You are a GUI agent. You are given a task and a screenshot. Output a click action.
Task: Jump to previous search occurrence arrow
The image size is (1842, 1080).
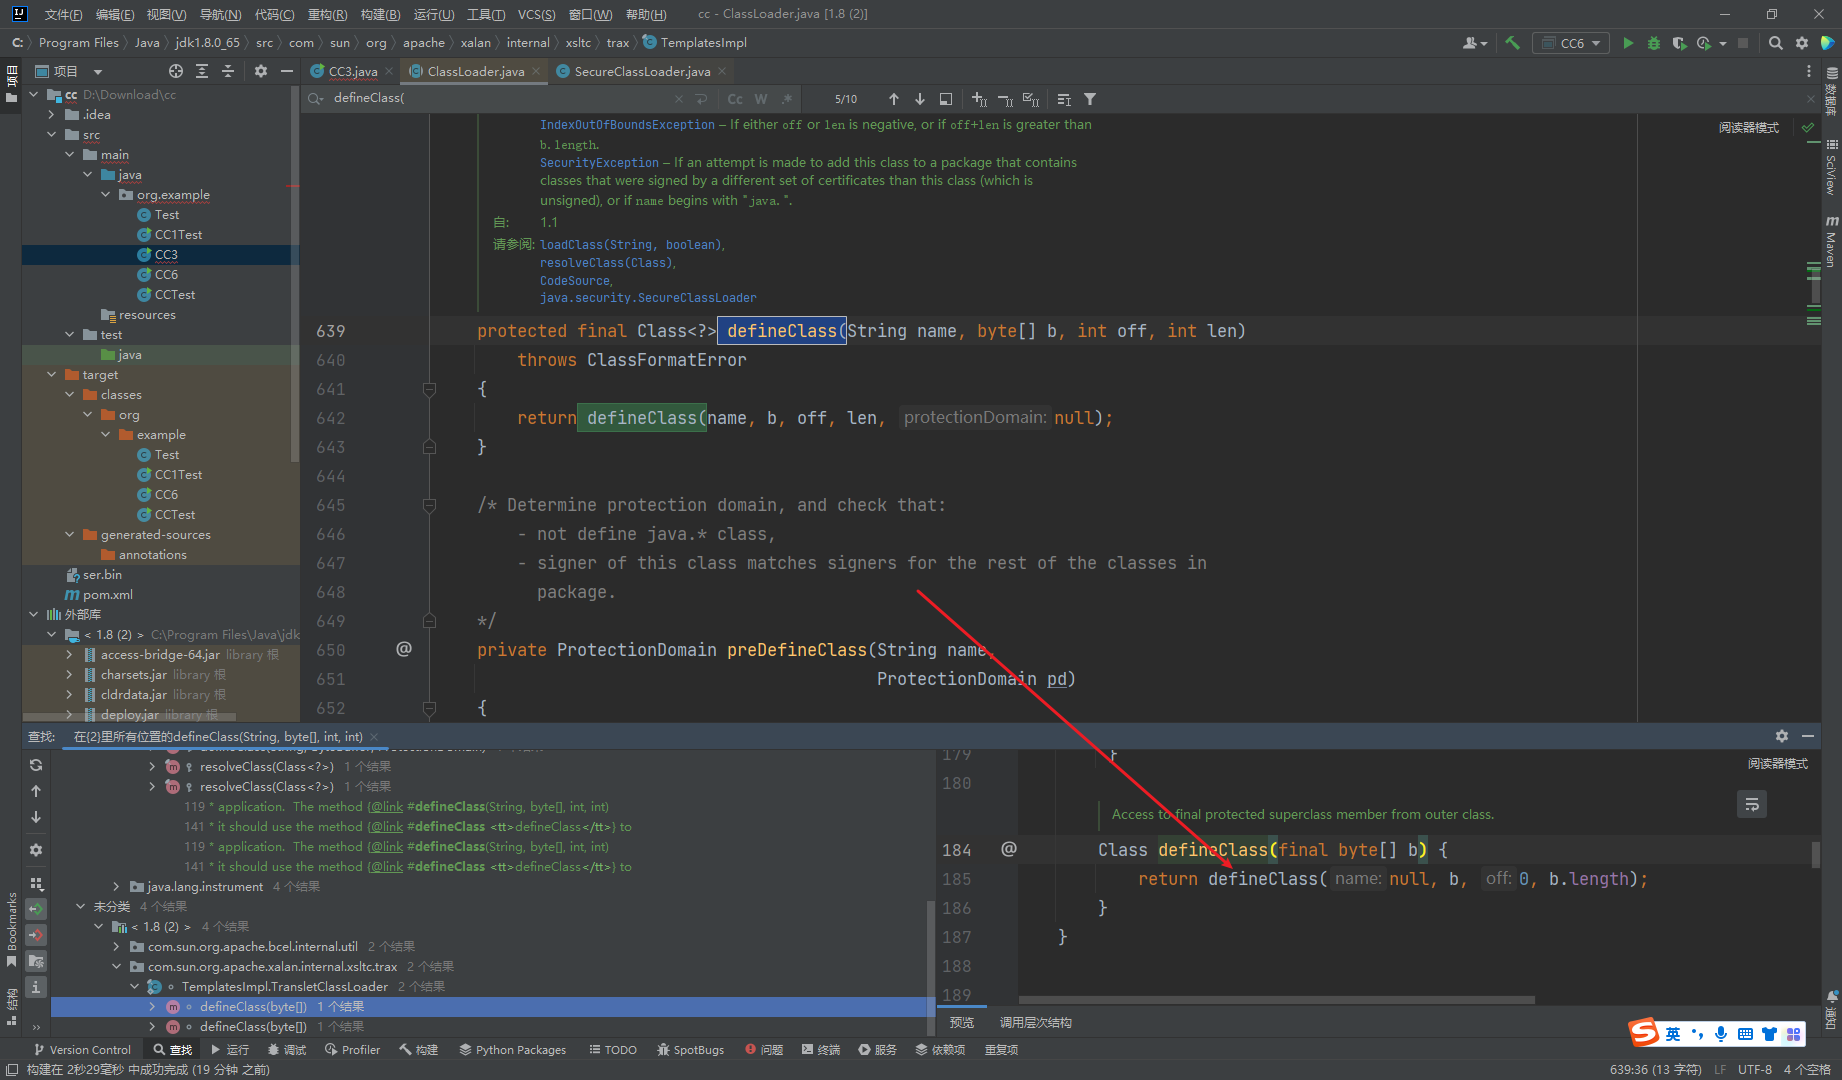(894, 99)
